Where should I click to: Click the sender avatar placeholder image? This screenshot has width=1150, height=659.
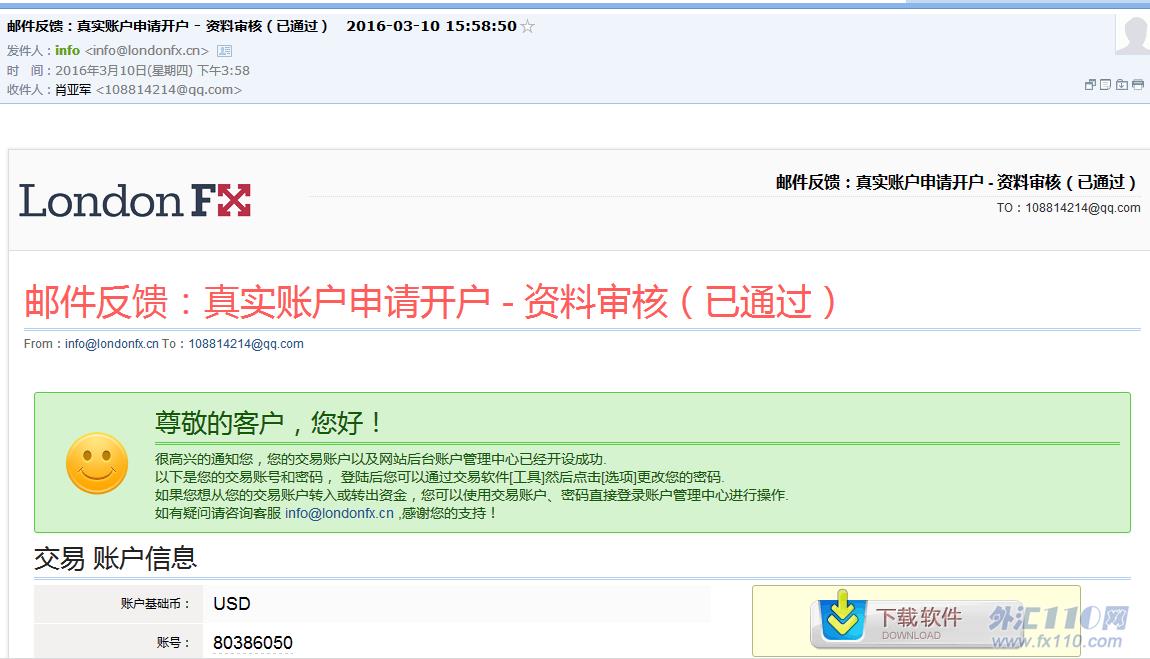point(1132,35)
